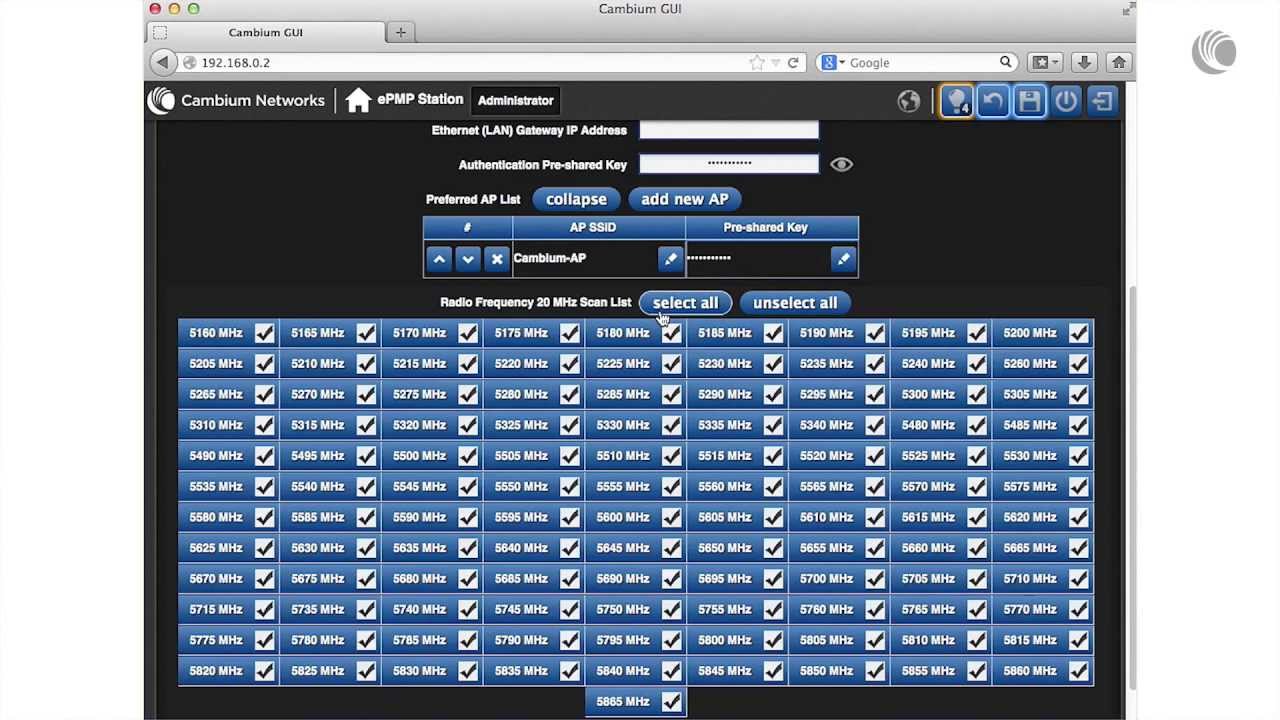
Task: Open the Google search engine dropdown
Action: tap(832, 62)
